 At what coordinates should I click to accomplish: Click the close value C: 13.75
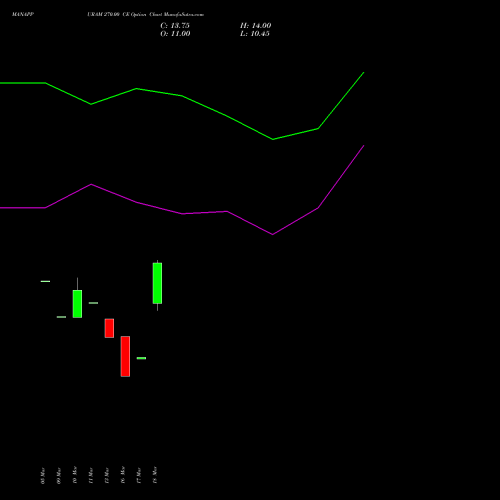(x=175, y=26)
